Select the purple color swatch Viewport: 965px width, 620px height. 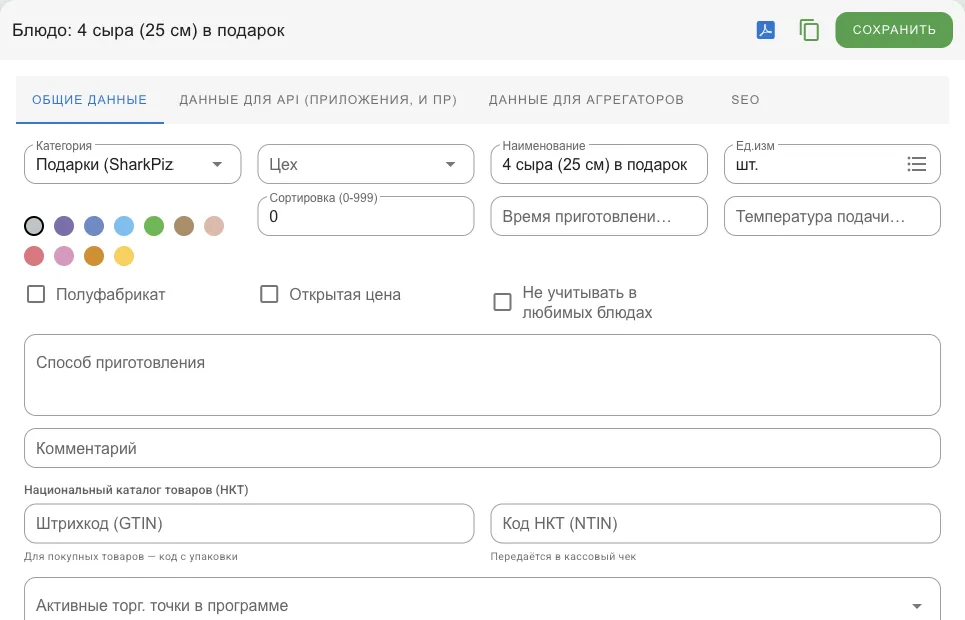pos(64,226)
